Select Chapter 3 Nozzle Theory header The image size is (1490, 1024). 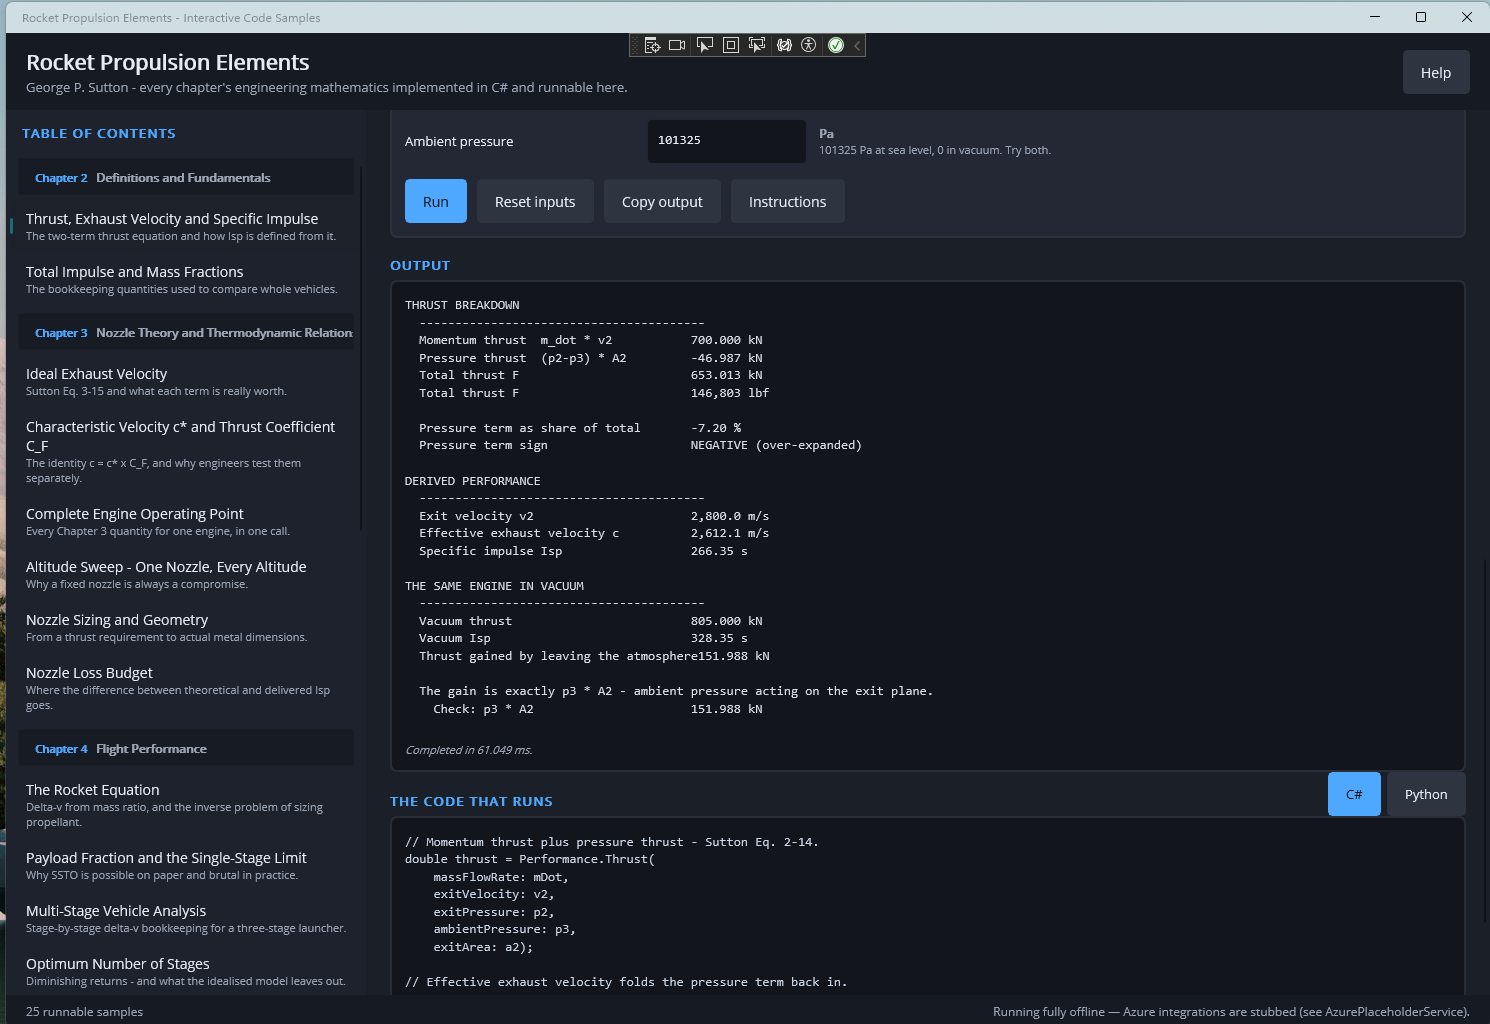pos(186,333)
